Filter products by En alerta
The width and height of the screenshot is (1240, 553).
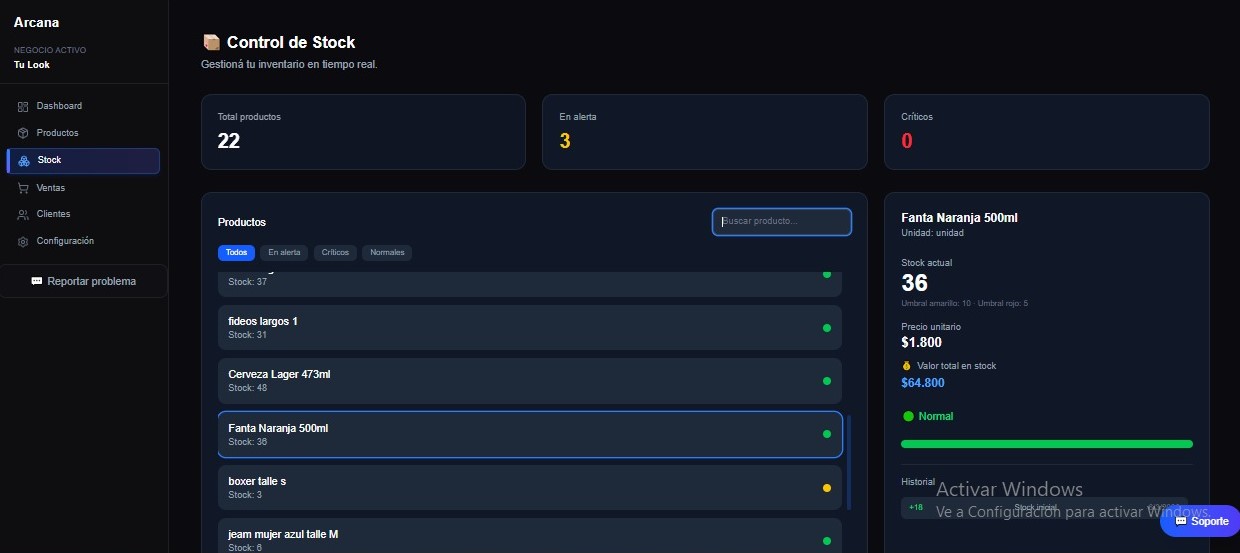284,253
